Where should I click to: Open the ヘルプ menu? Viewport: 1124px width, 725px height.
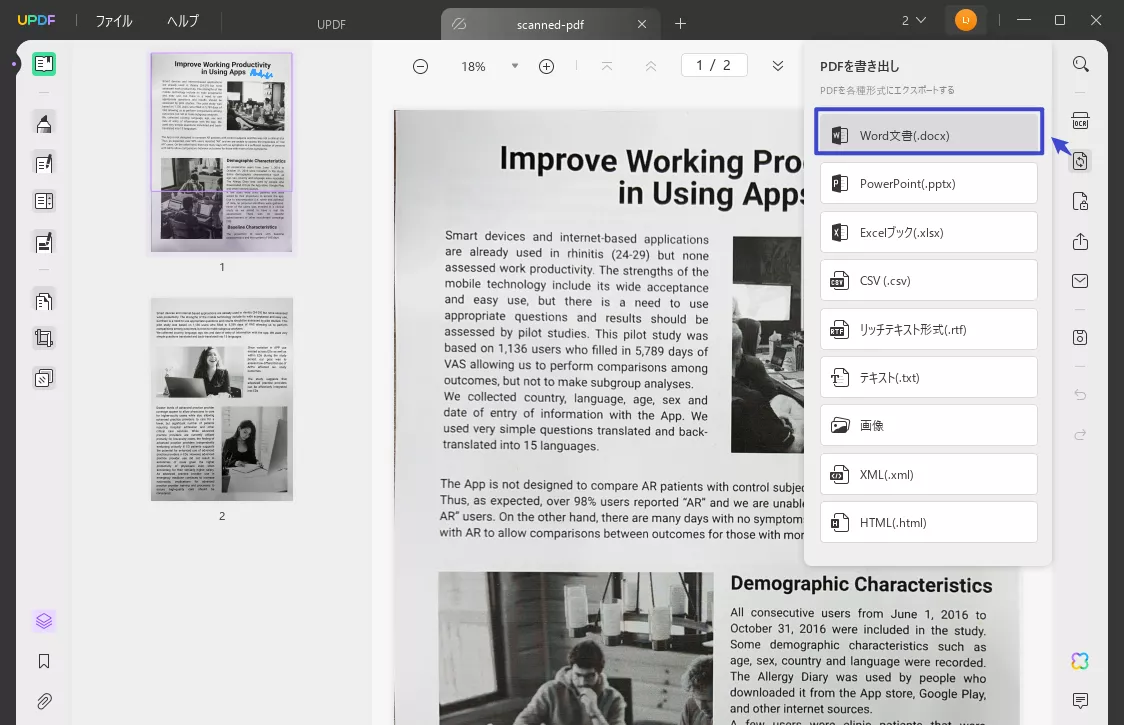tap(183, 21)
